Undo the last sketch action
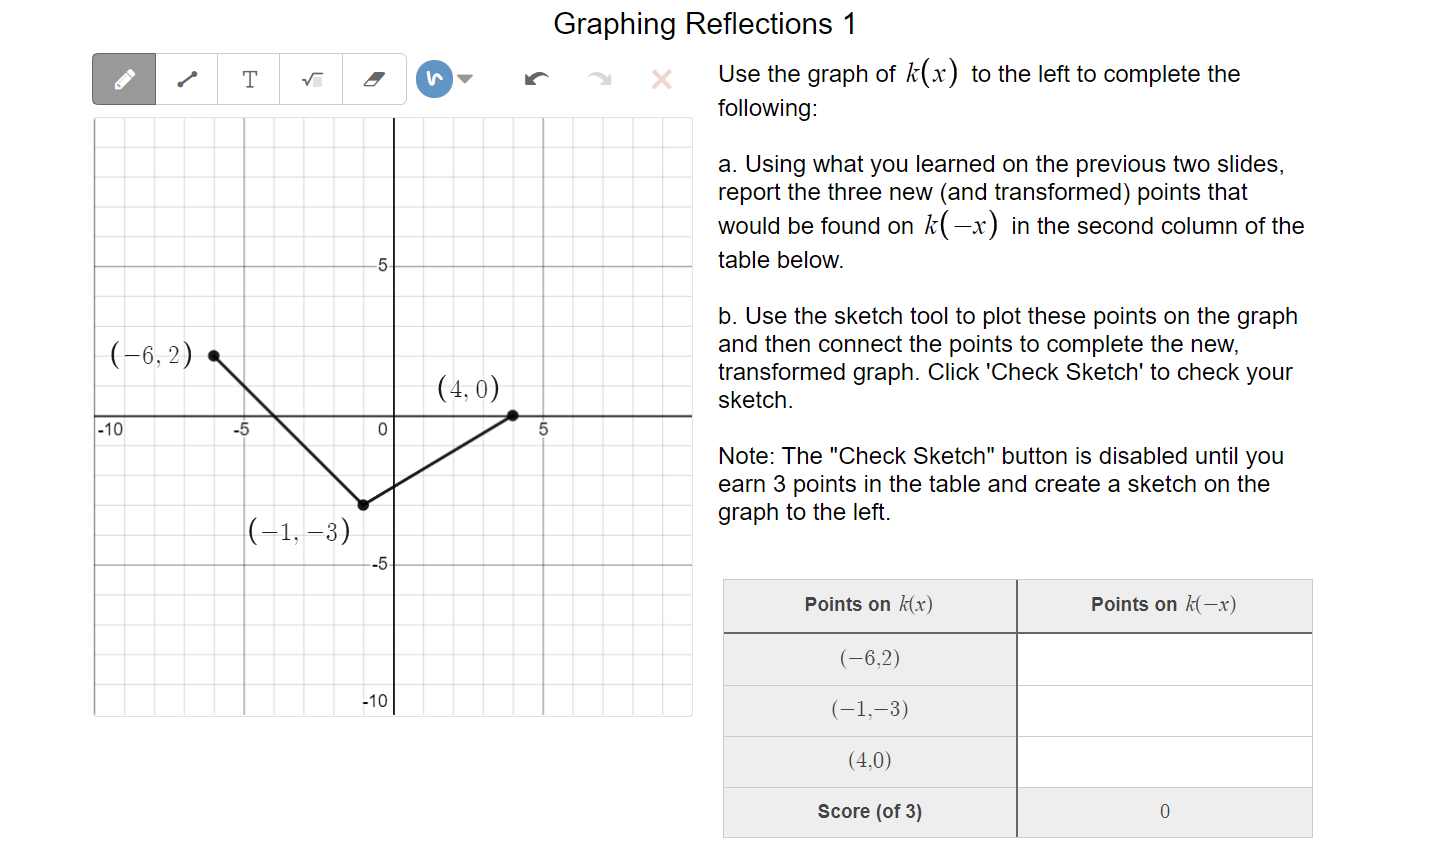 click(x=536, y=78)
